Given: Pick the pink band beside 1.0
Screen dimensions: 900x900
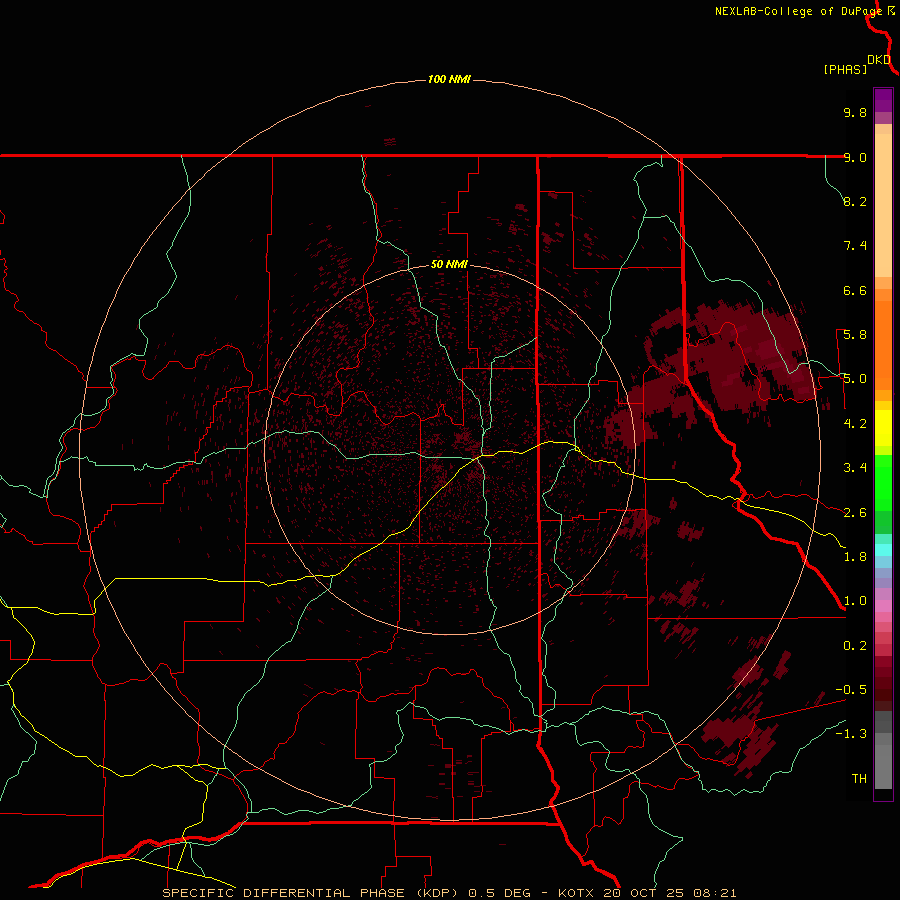Looking at the screenshot, I should [883, 606].
